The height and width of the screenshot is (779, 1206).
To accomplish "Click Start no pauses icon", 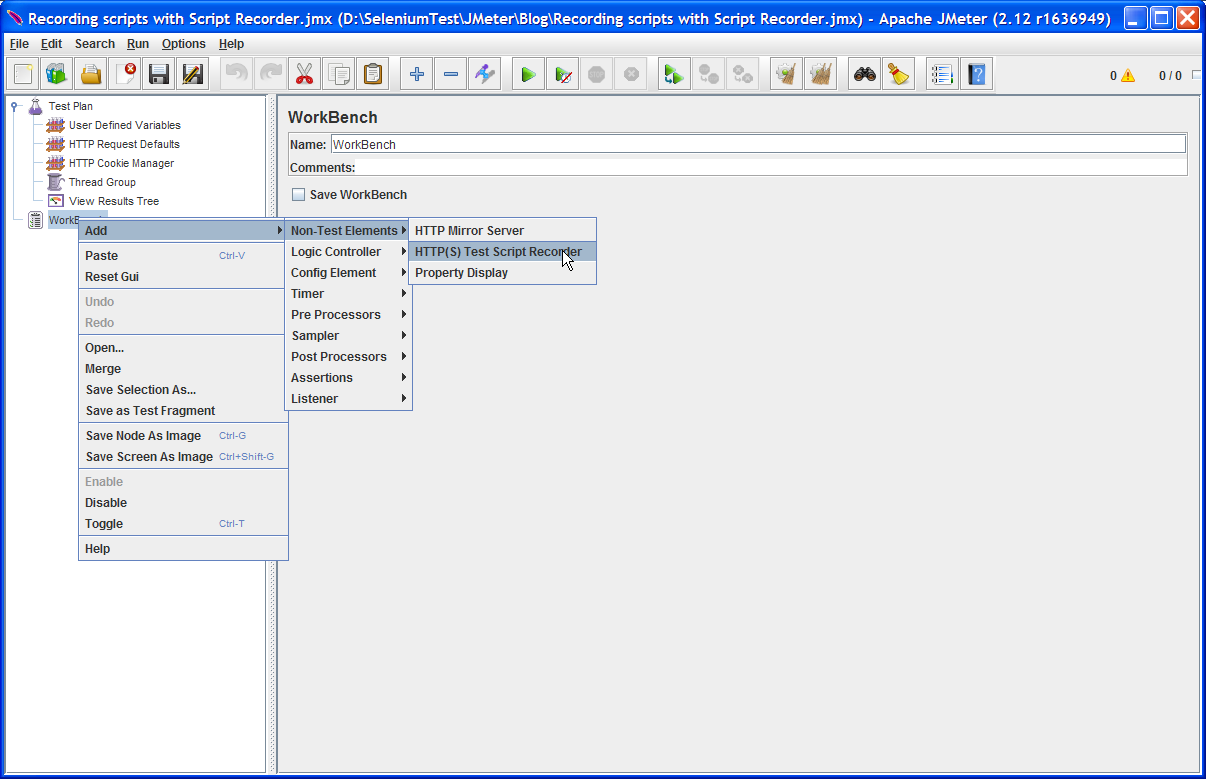I will tap(563, 74).
